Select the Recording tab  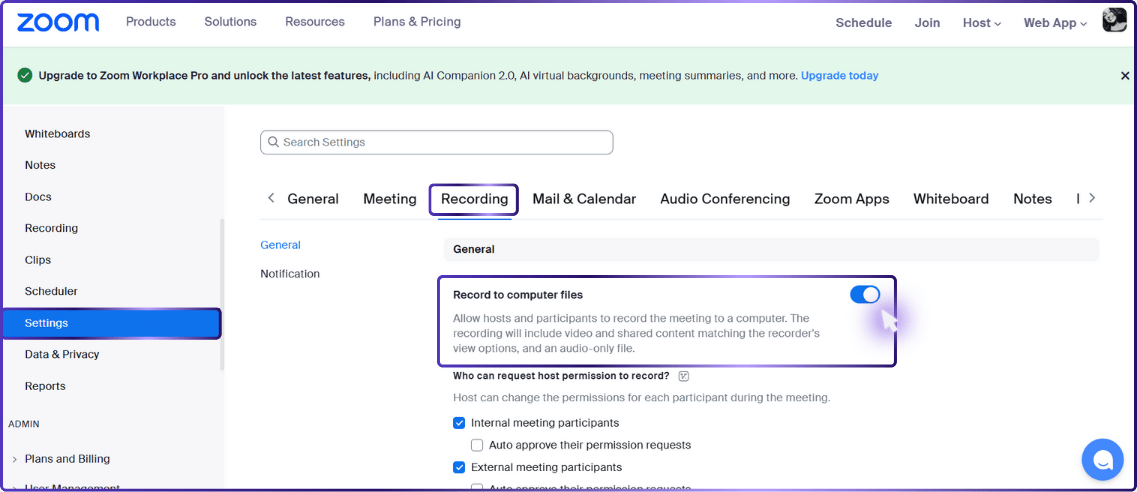point(474,199)
